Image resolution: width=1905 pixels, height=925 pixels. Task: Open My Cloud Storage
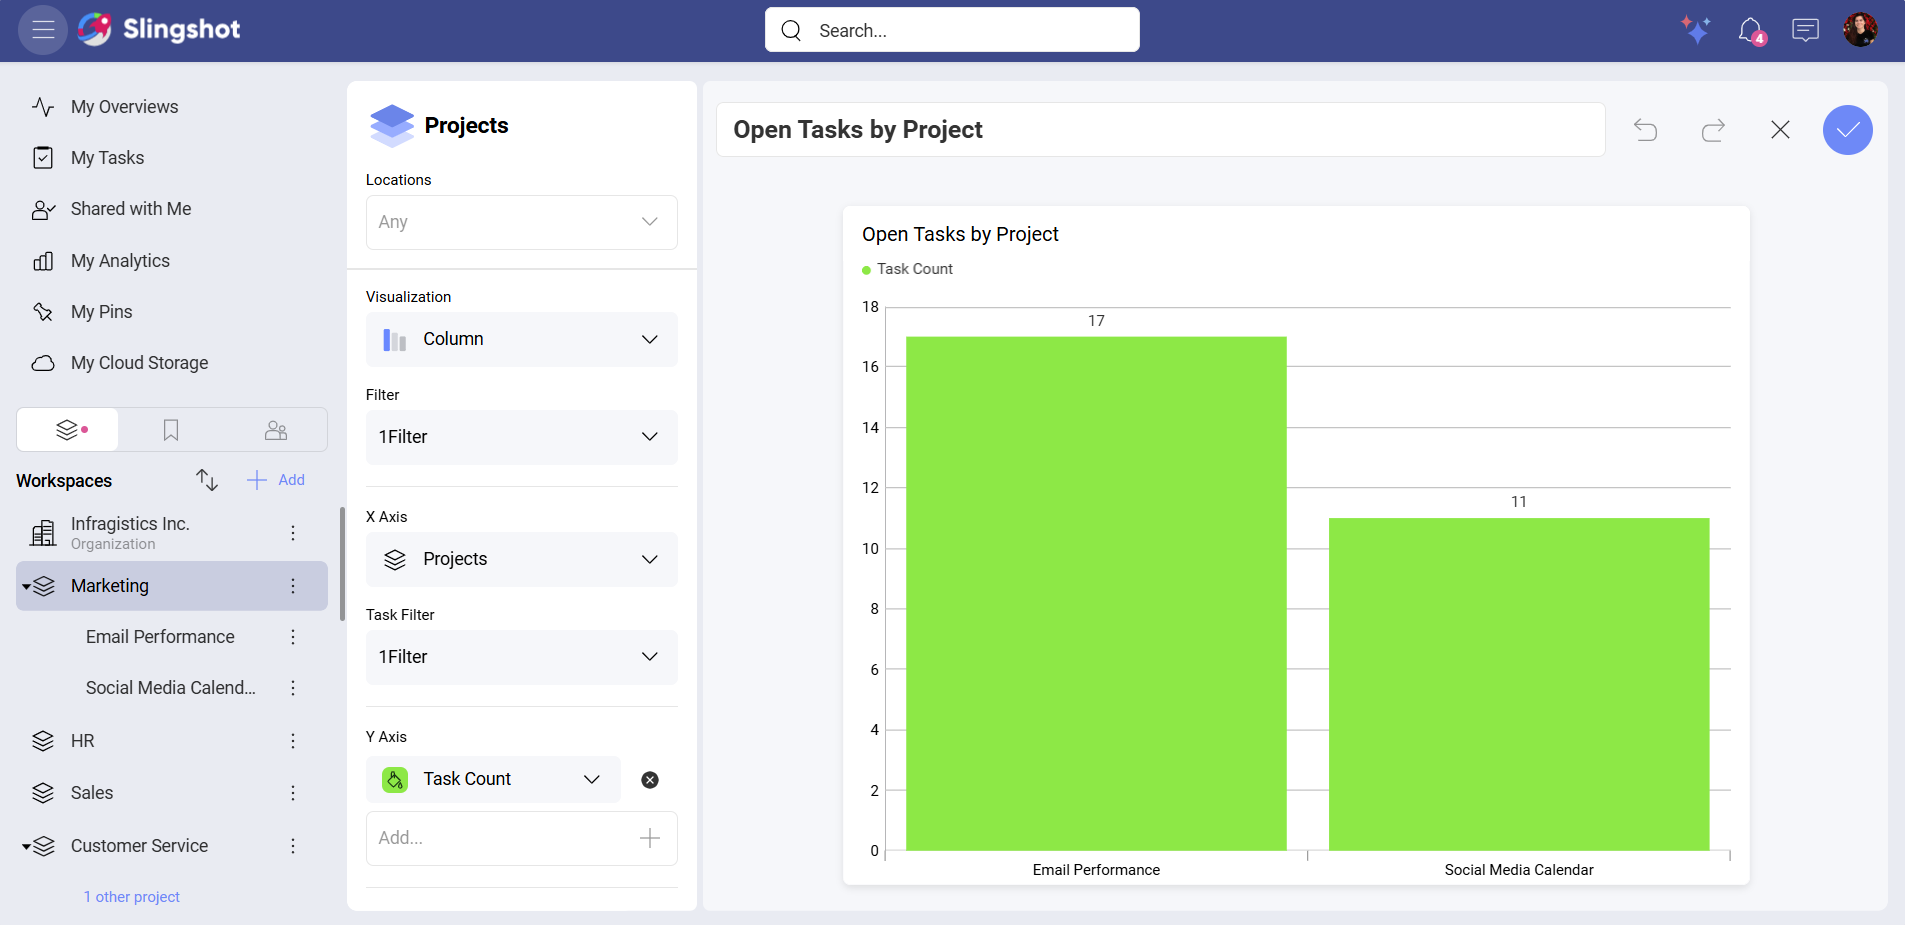139,362
